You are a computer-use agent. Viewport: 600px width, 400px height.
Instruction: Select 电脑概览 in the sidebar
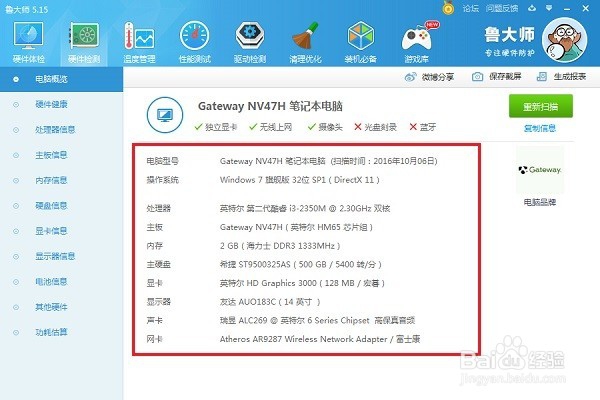(61, 79)
